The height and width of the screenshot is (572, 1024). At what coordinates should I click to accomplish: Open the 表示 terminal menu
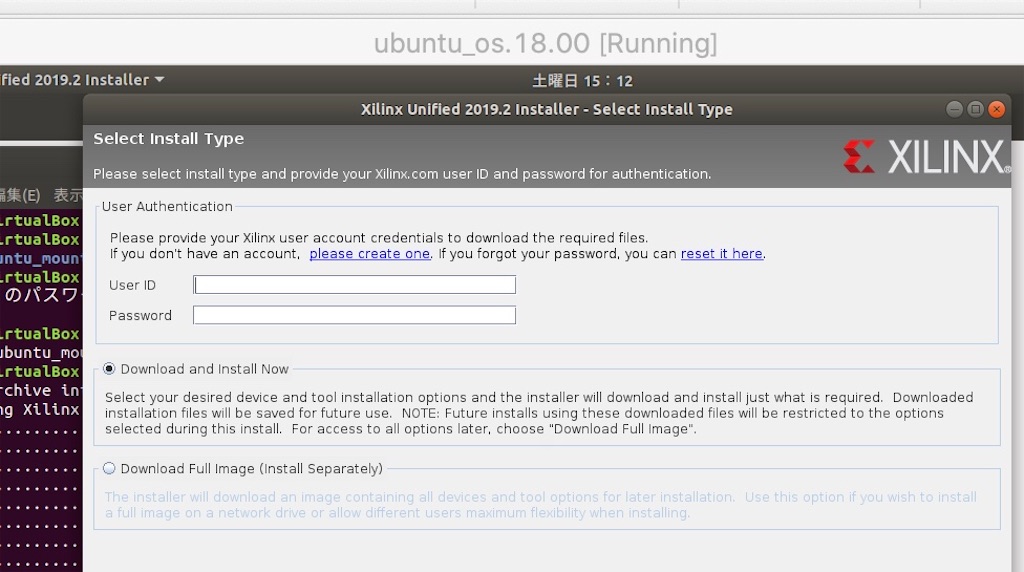pyautogui.click(x=68, y=195)
